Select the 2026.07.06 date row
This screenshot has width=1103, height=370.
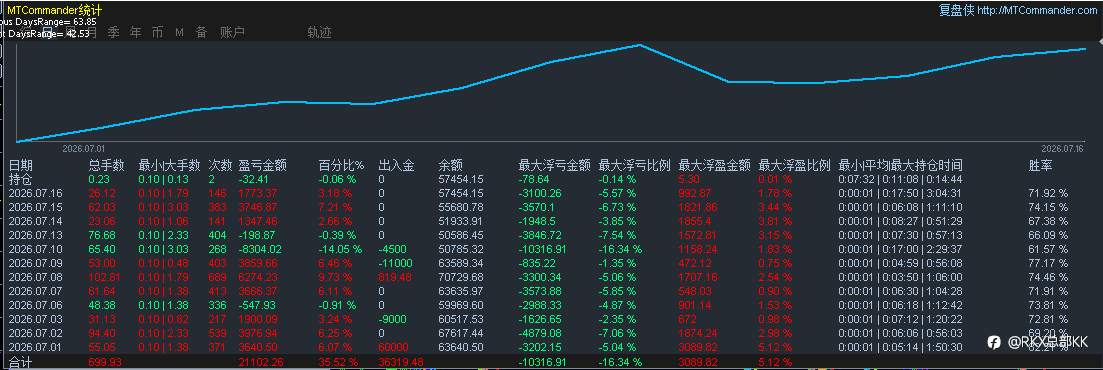36,305
